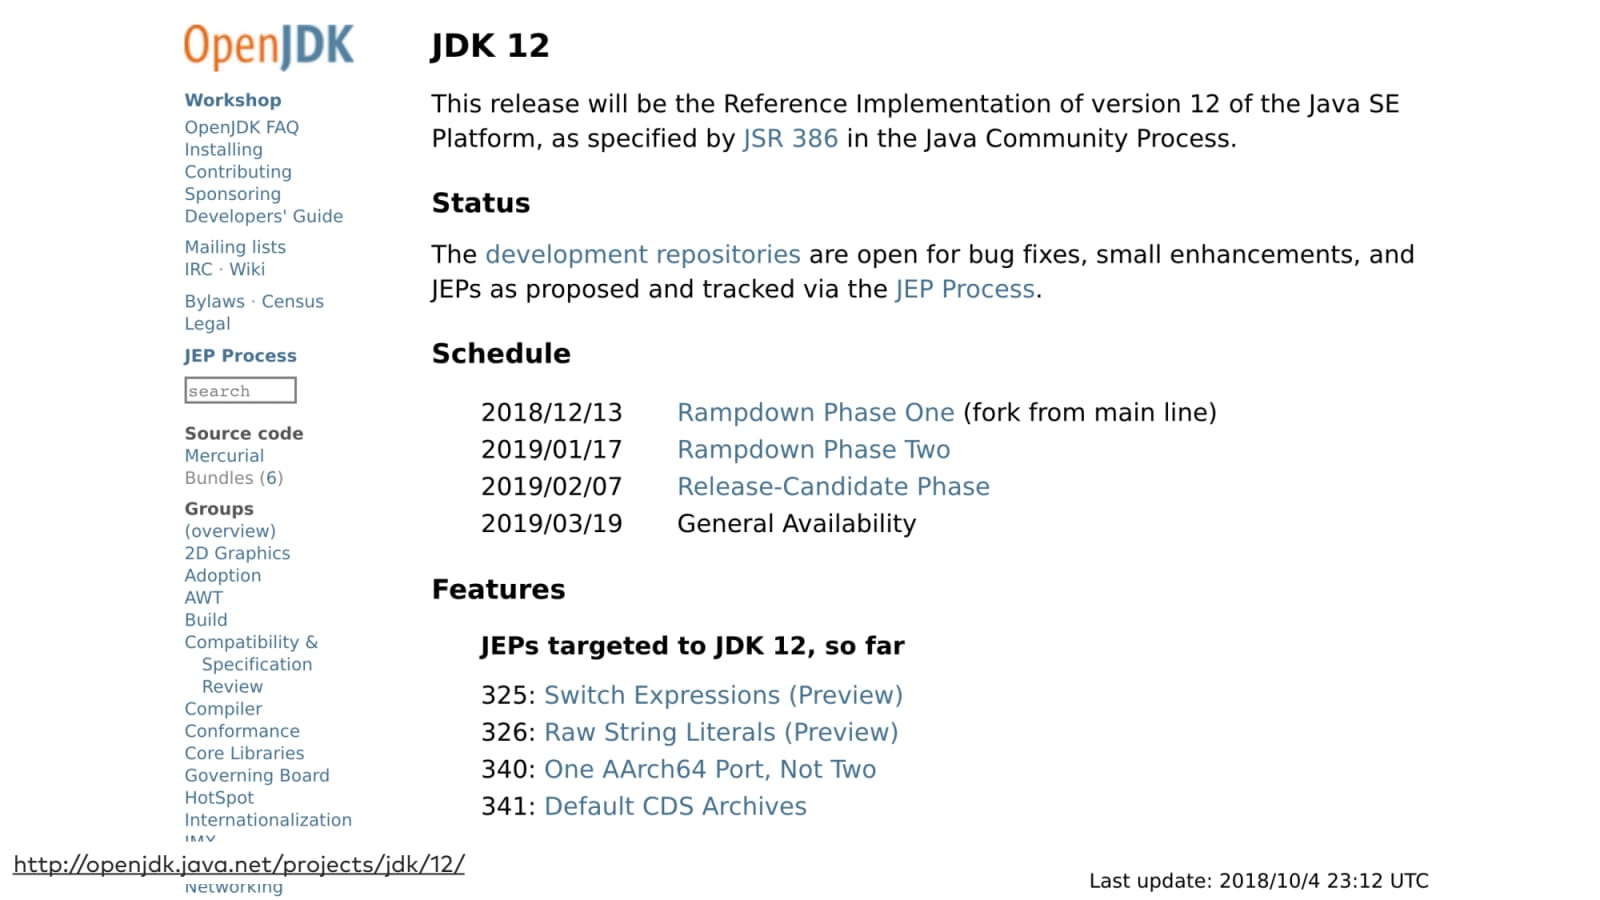This screenshot has width=1600, height=900.
Task: Click the 'JEPs targeted to JDK 12, so far' subheading
Action: coord(692,646)
